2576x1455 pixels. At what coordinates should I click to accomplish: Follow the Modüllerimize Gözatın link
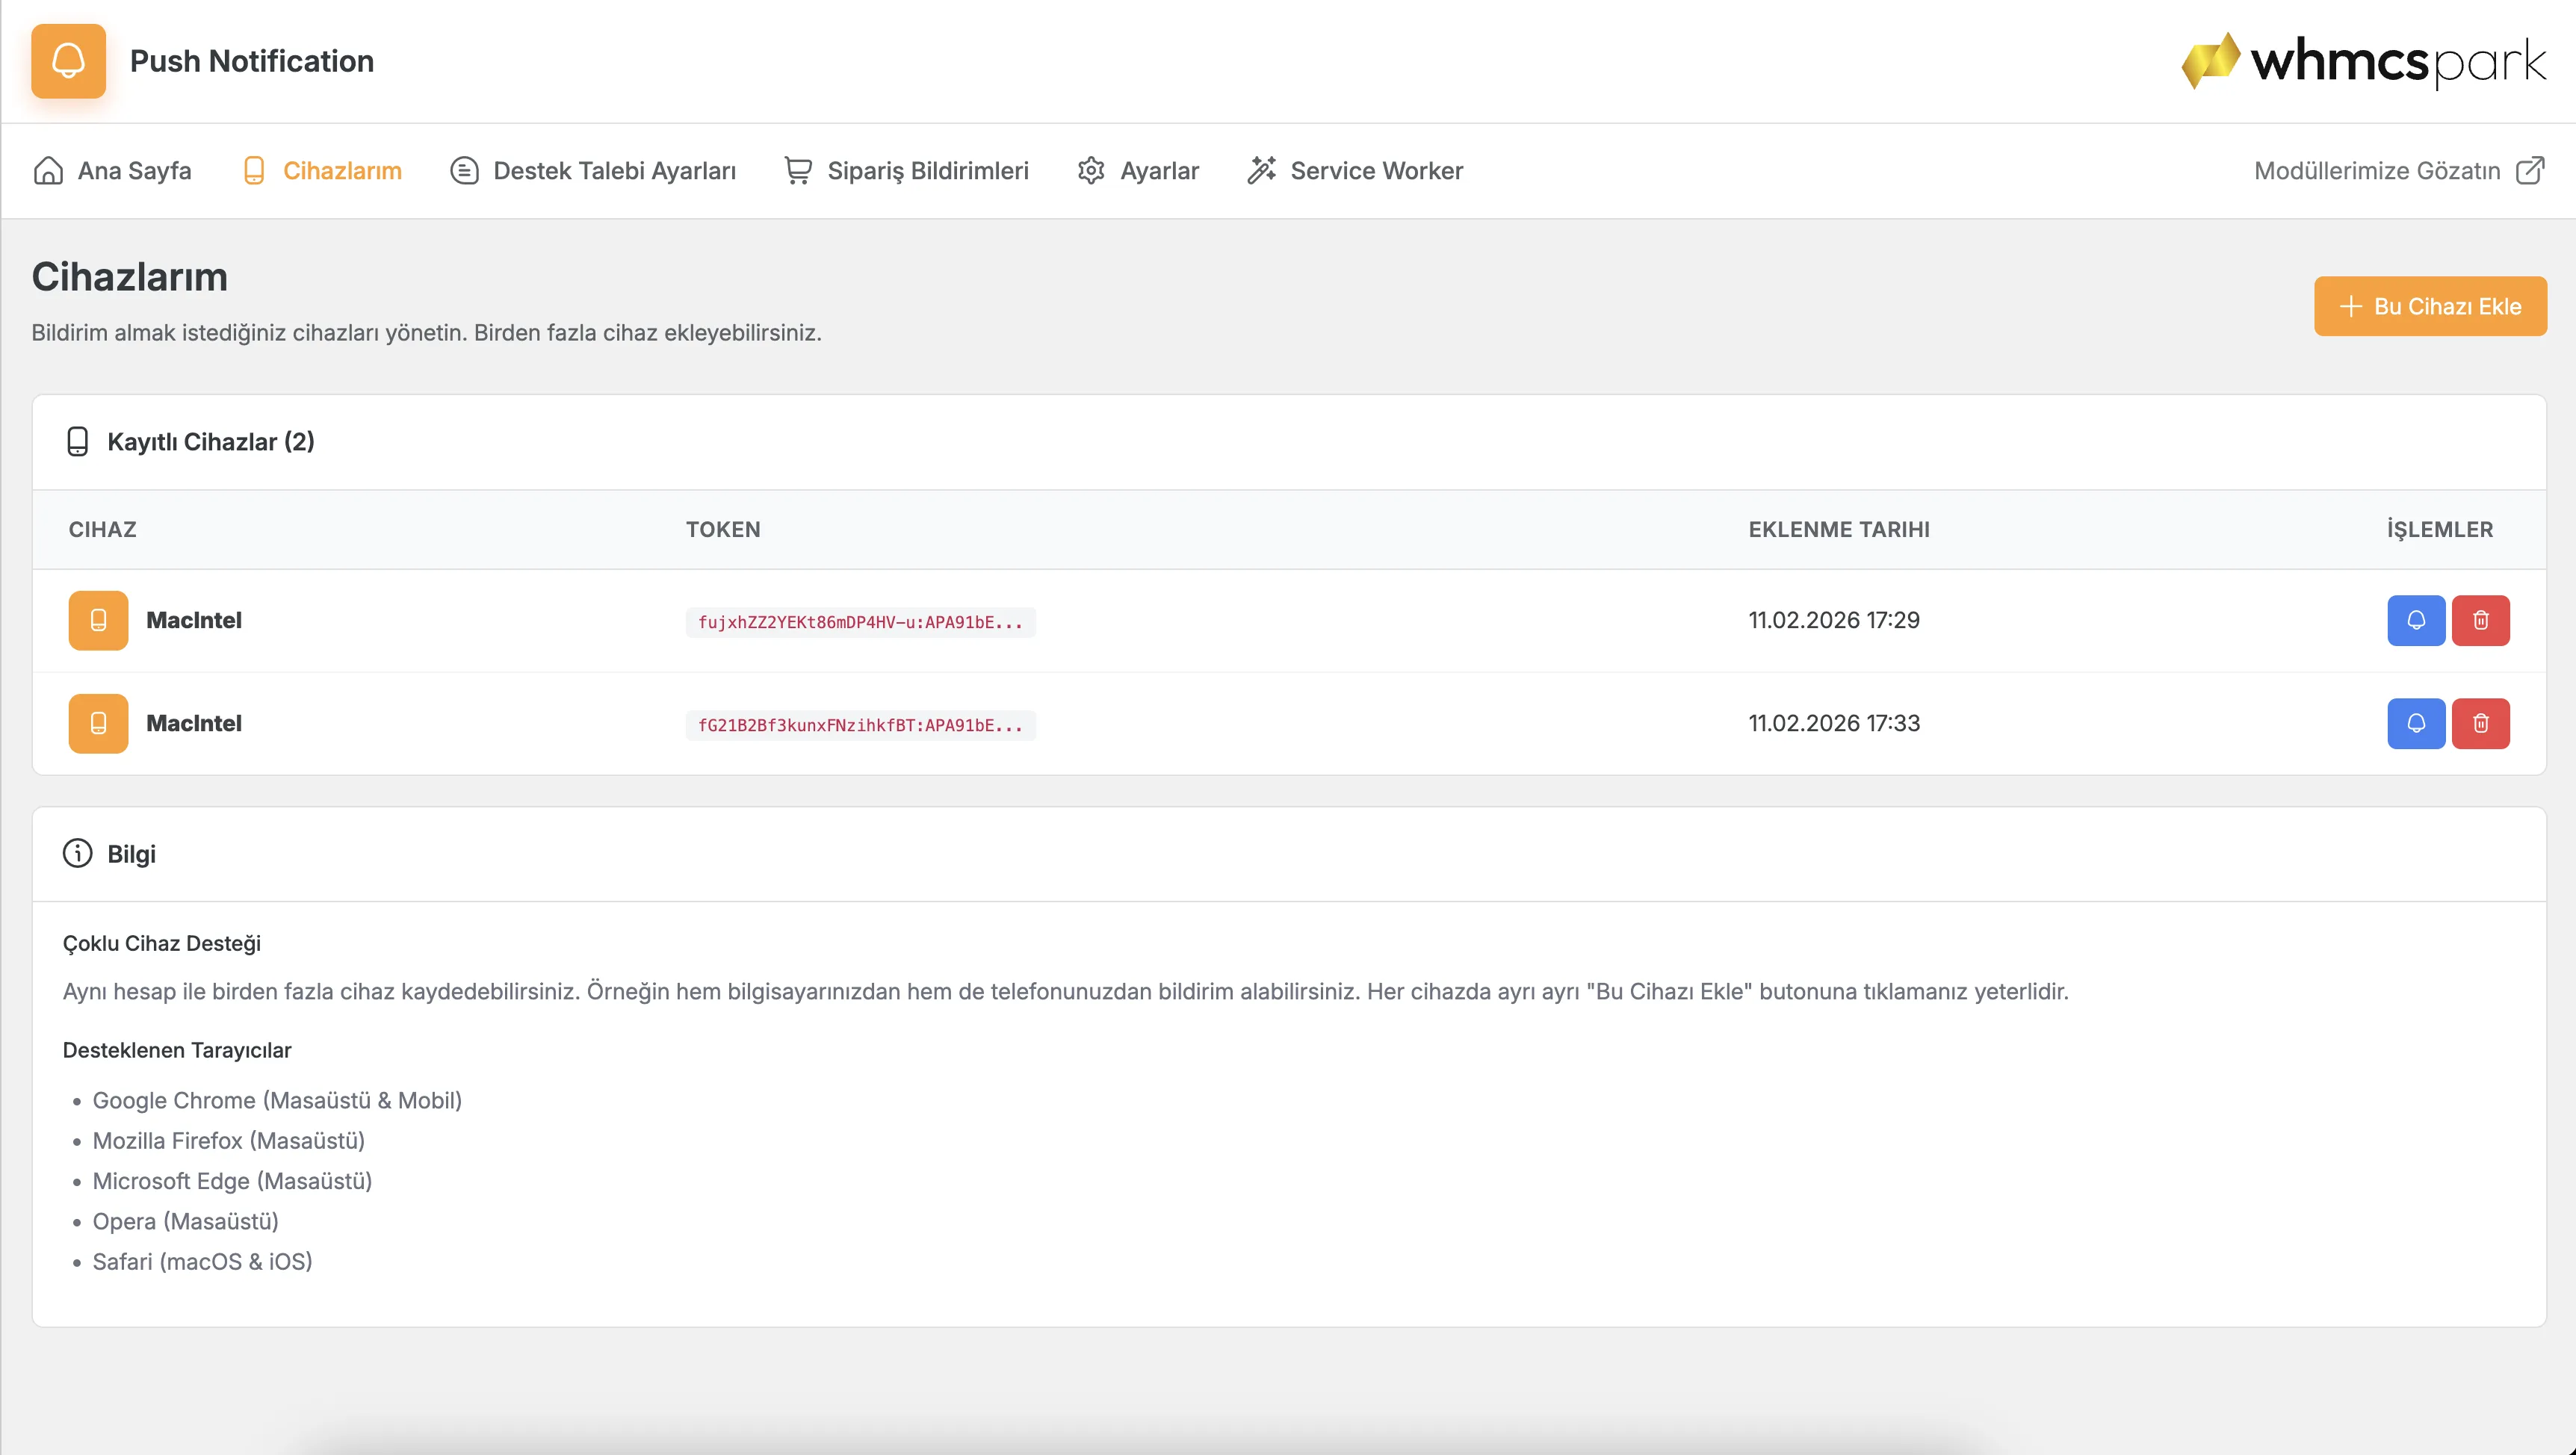[2399, 171]
